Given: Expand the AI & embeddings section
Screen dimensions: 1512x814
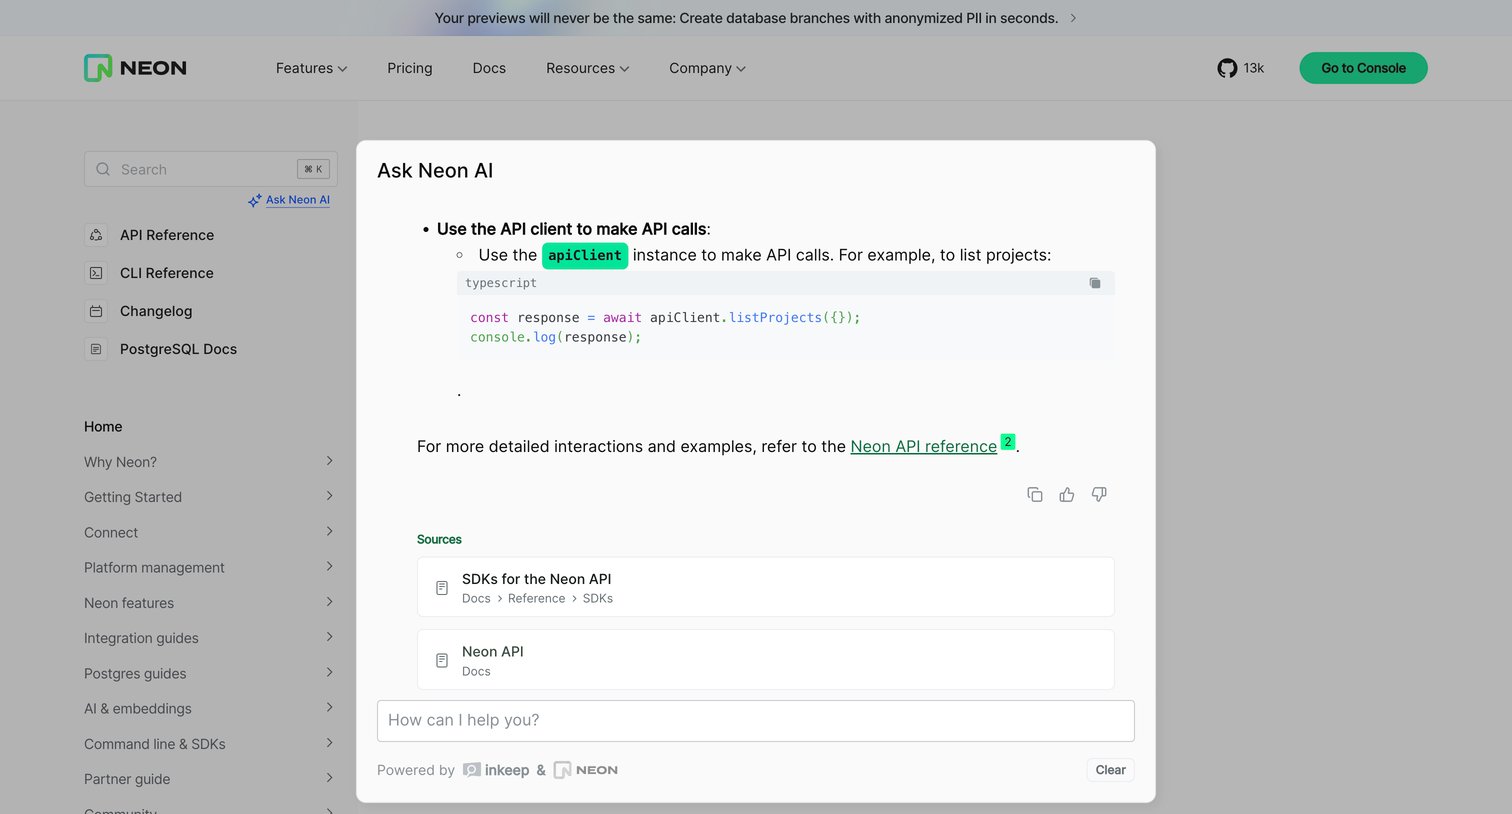Looking at the screenshot, I should [x=329, y=707].
